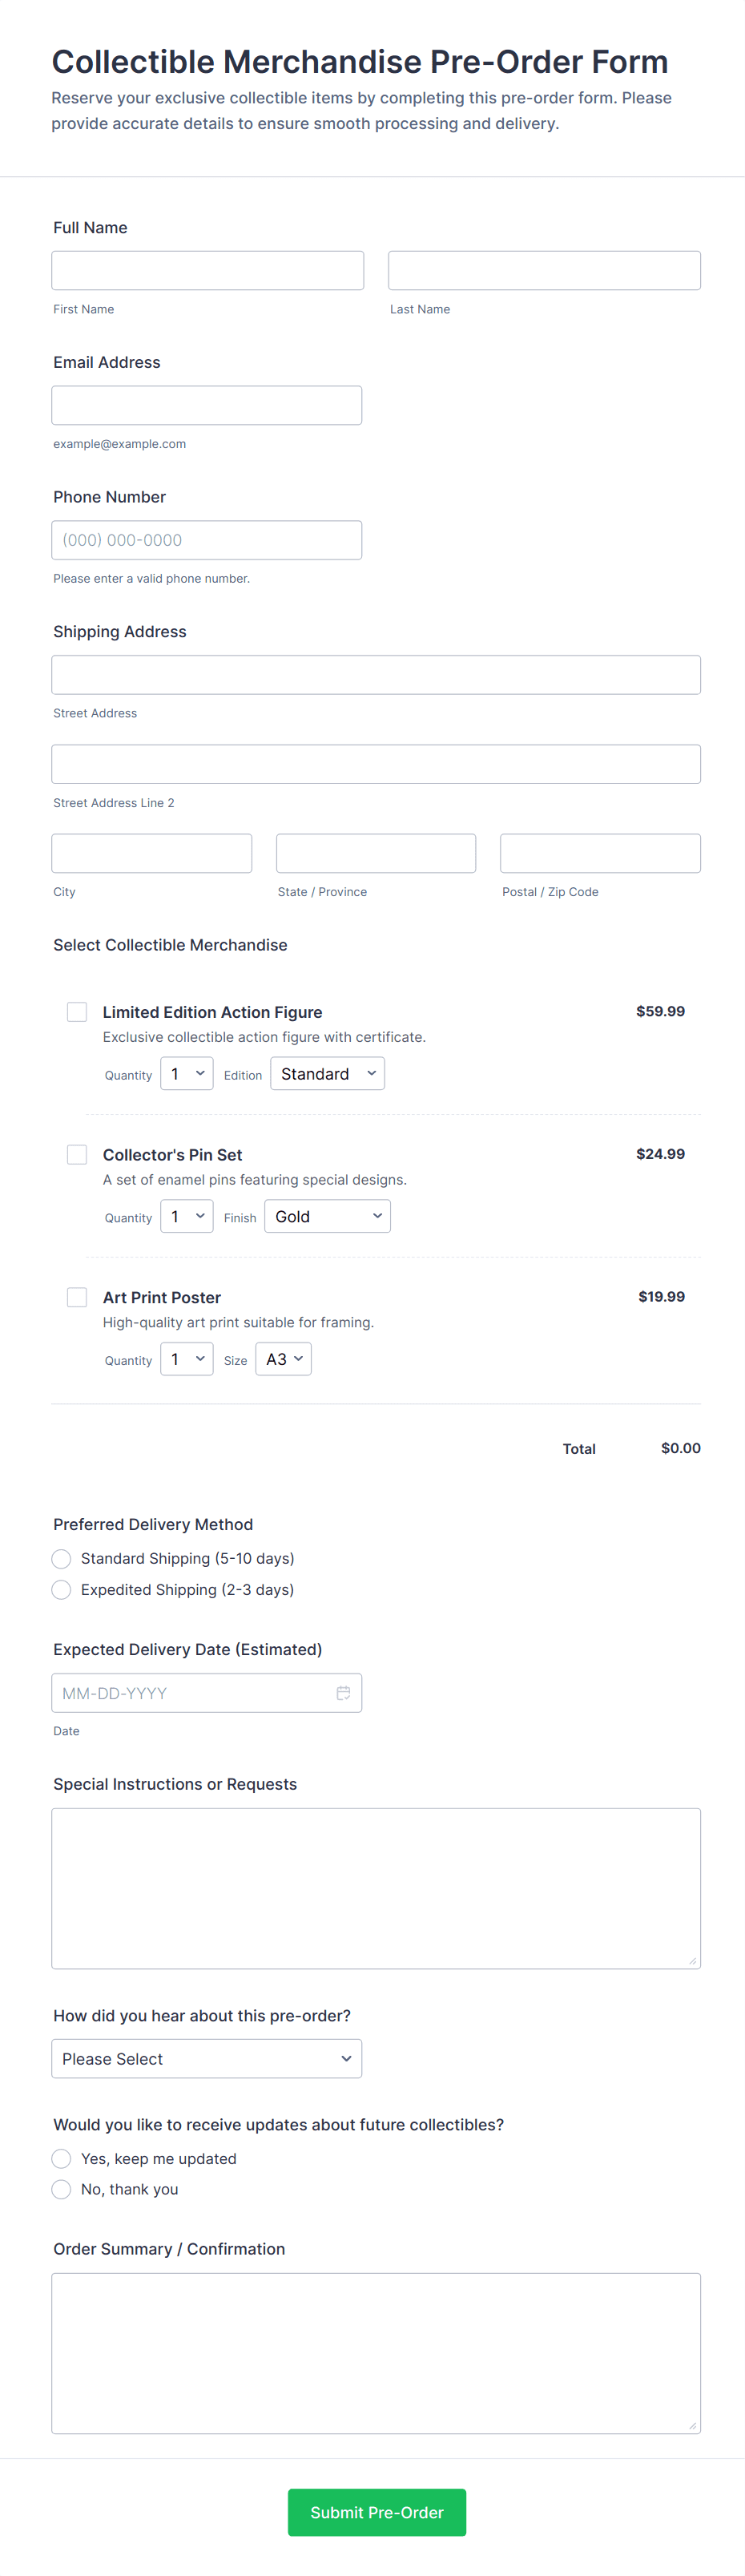
Task: Open the Edition dropdown showing Standard
Action: [327, 1073]
